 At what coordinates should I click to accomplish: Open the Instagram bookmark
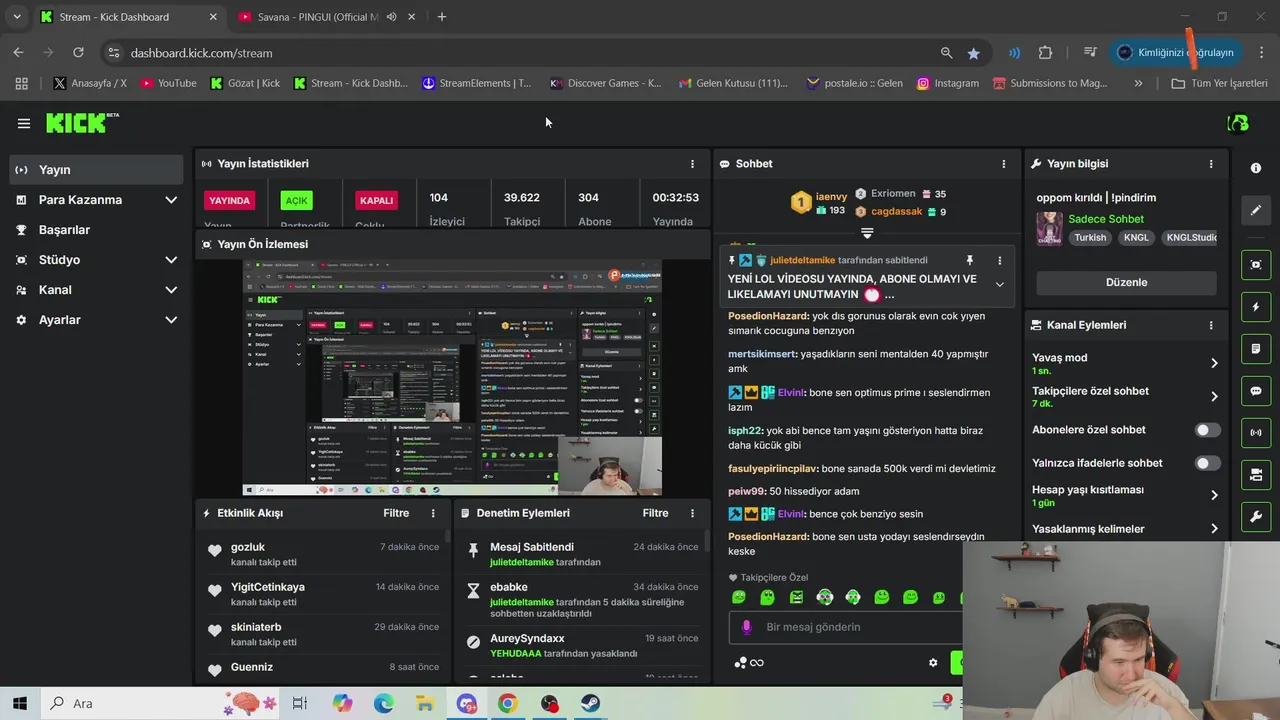tap(948, 83)
